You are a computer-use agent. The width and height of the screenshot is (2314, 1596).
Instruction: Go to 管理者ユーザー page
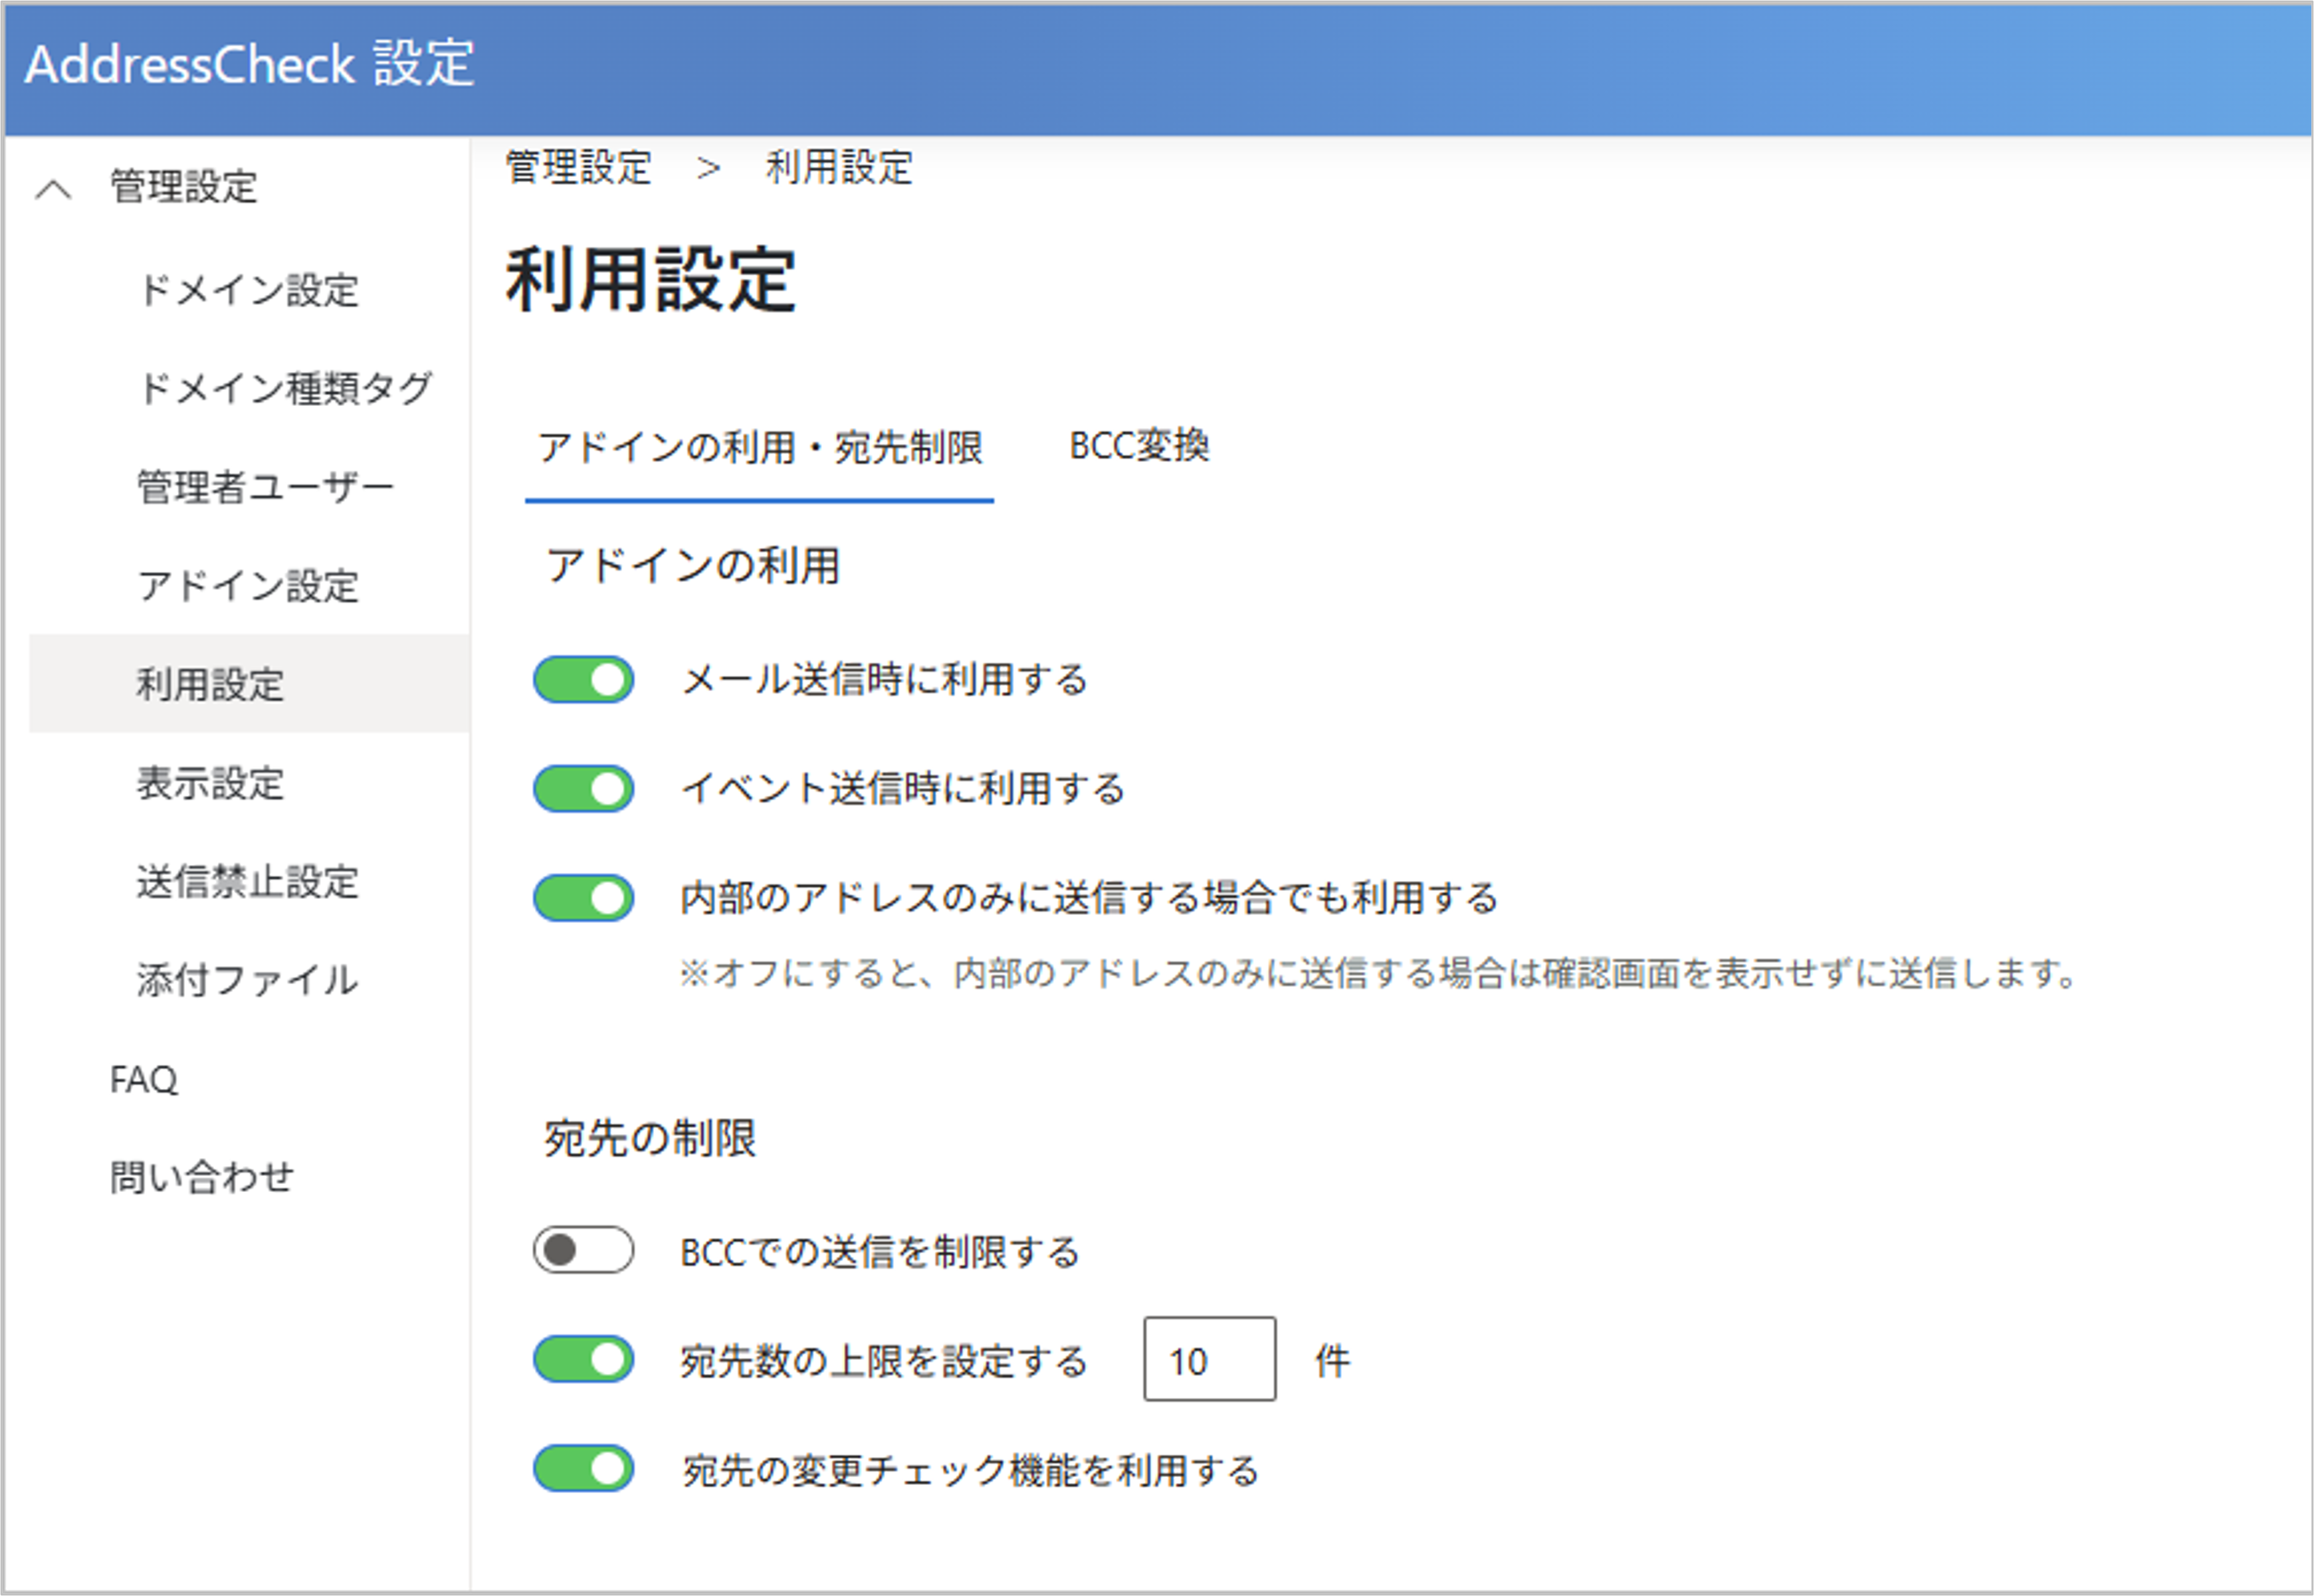pos(265,487)
